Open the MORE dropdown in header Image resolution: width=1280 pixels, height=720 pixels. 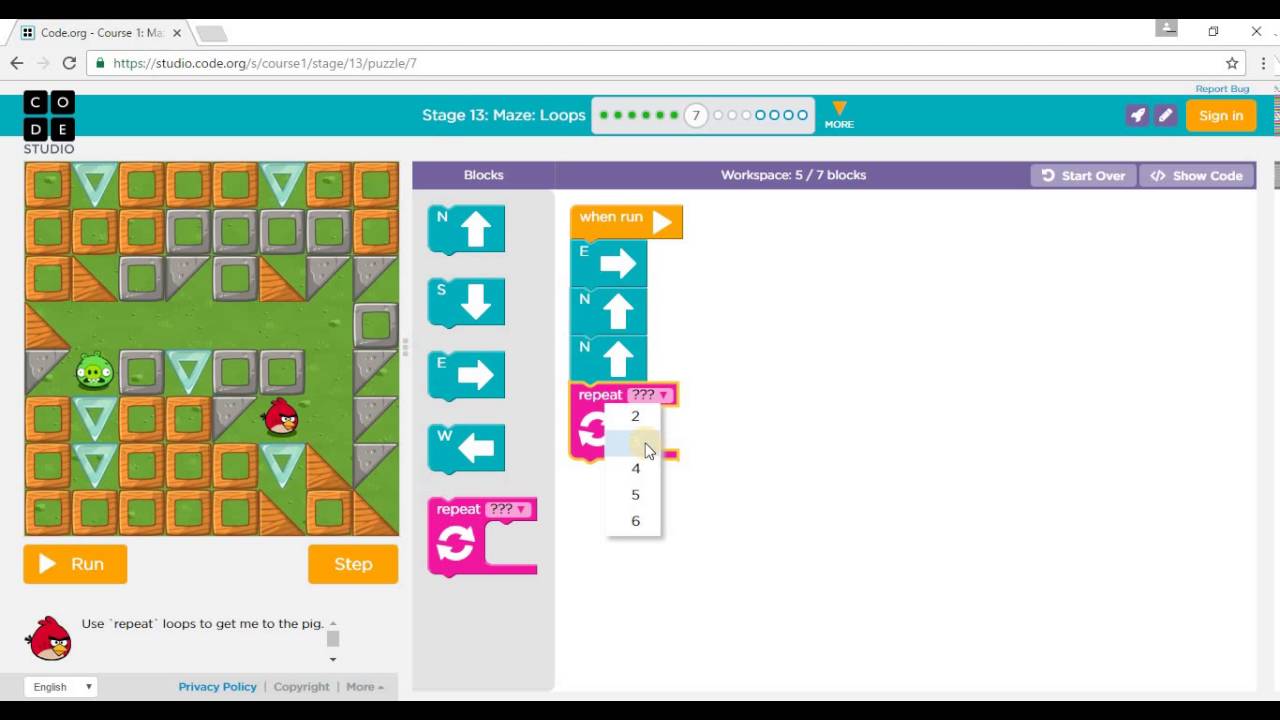[839, 115]
